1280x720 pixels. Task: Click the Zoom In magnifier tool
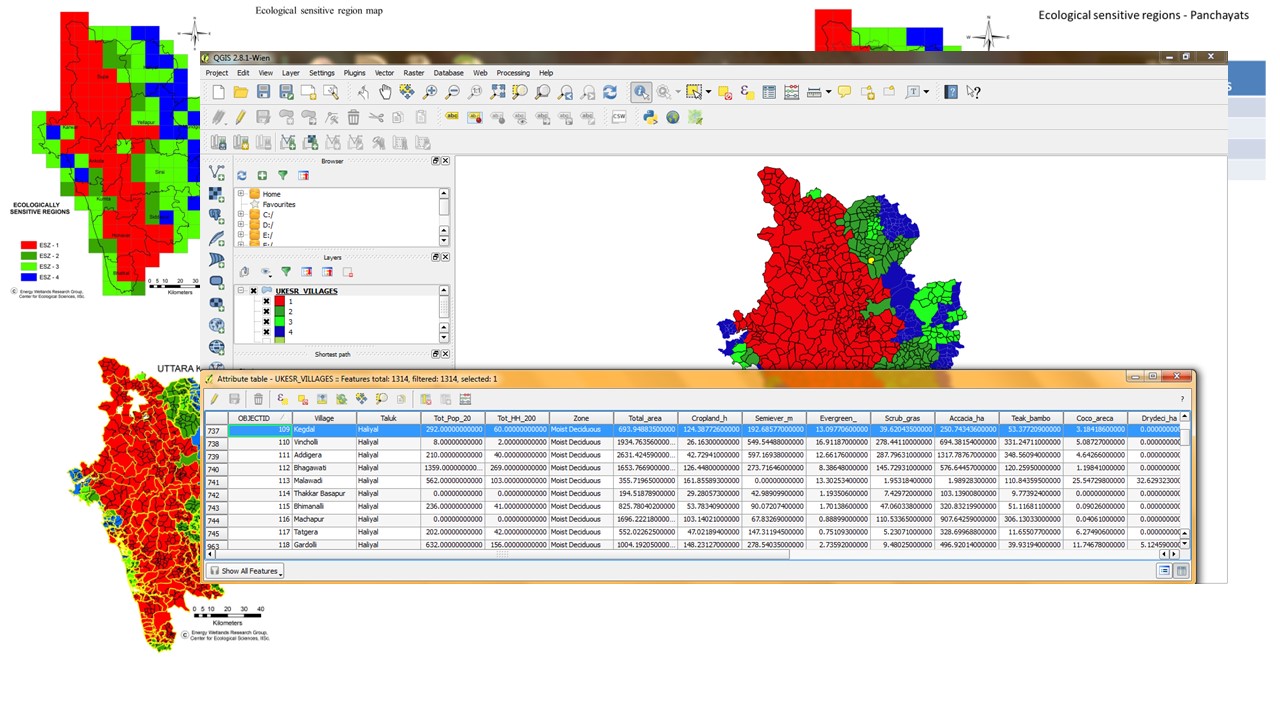430,92
